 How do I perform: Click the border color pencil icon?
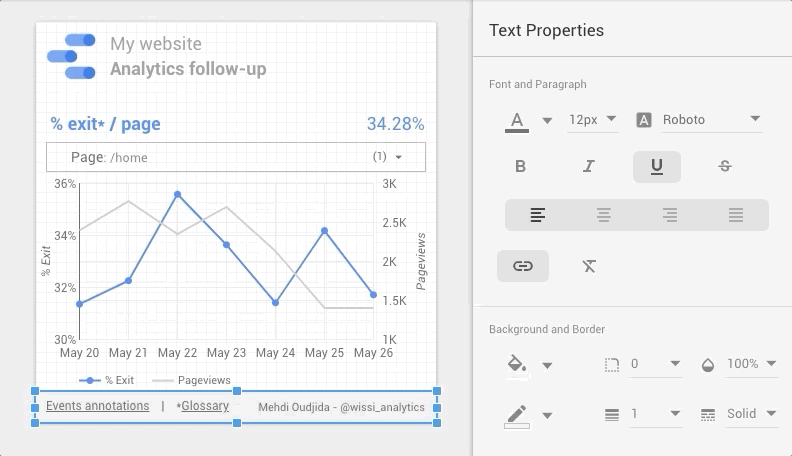517,416
